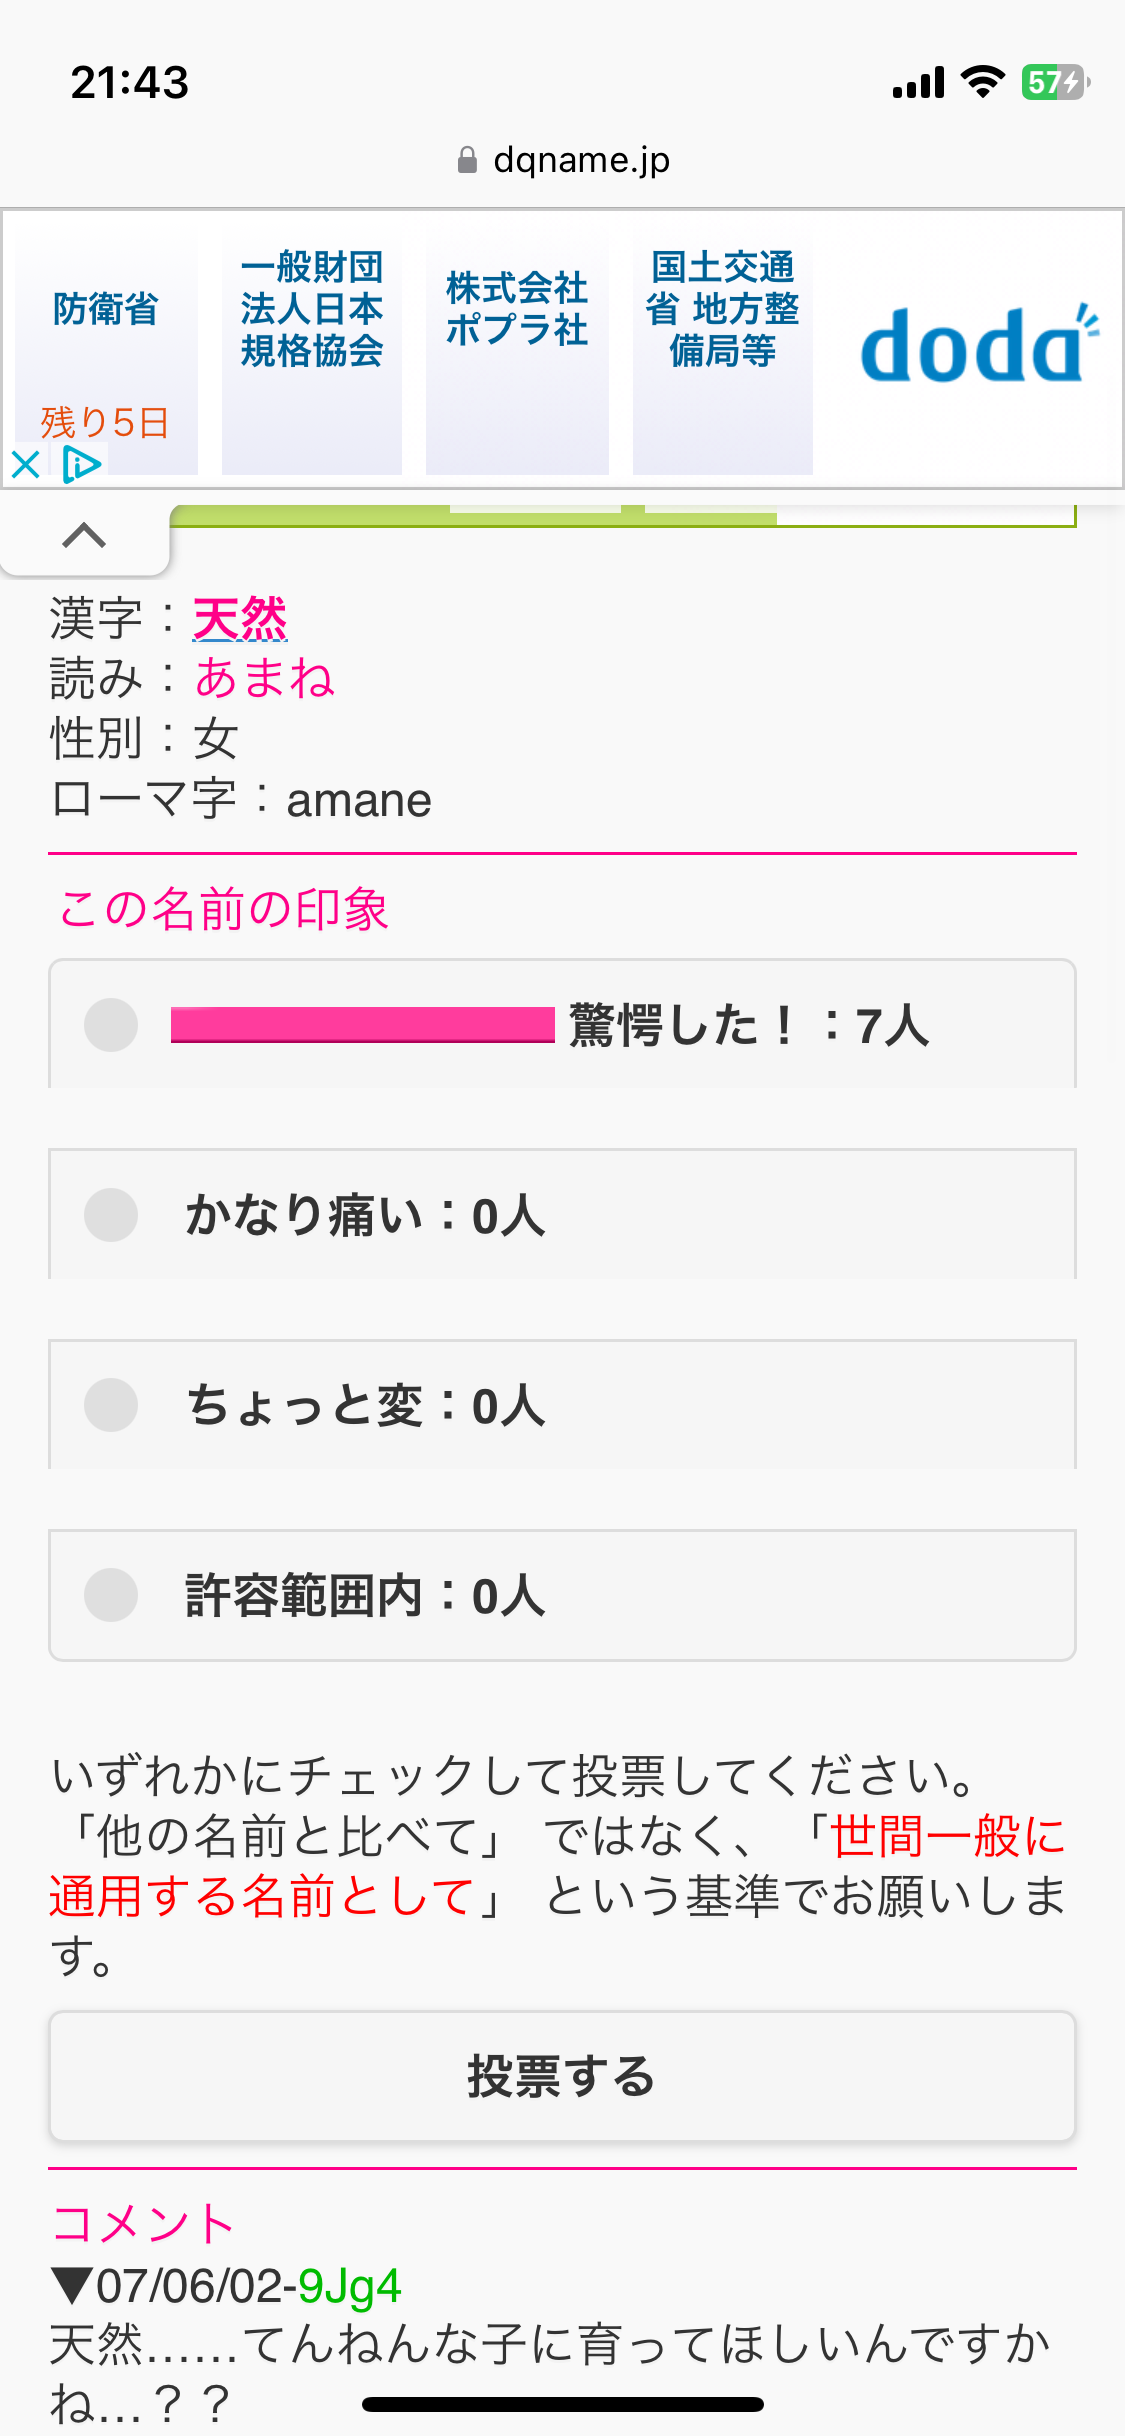Choose the 許容範囲内 radio option

tap(111, 1595)
